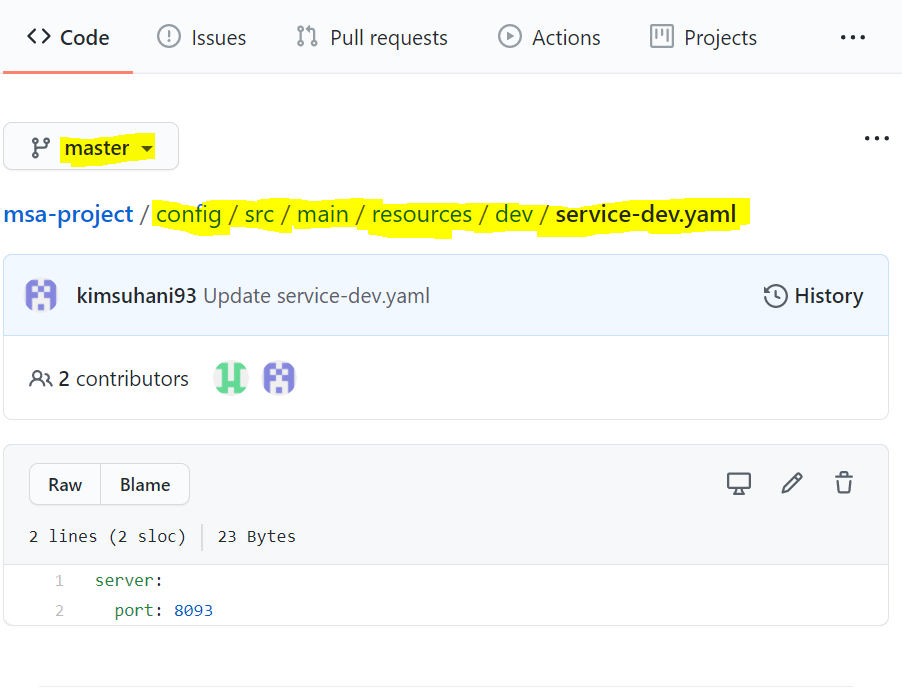
Task: Click the service-dev.yaml file name in path
Action: pyautogui.click(x=645, y=214)
